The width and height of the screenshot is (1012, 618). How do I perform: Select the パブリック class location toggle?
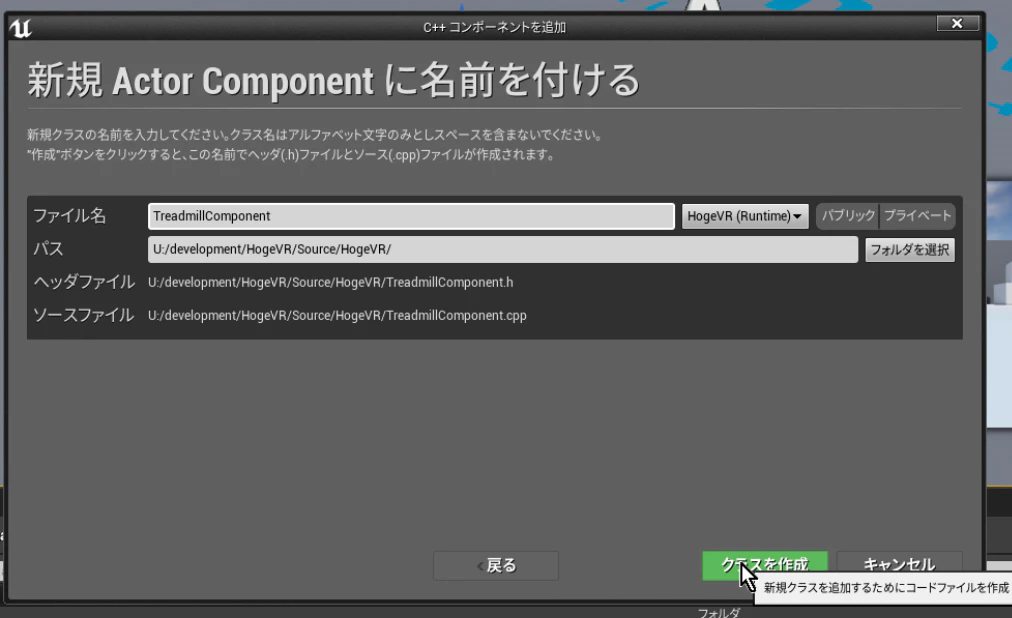[x=848, y=215]
